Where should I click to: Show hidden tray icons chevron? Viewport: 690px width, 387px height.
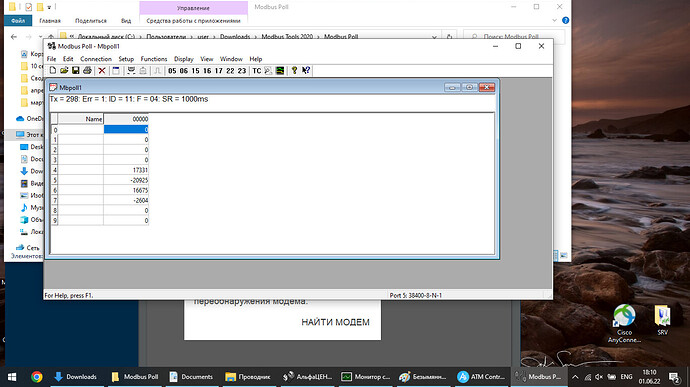tap(575, 377)
